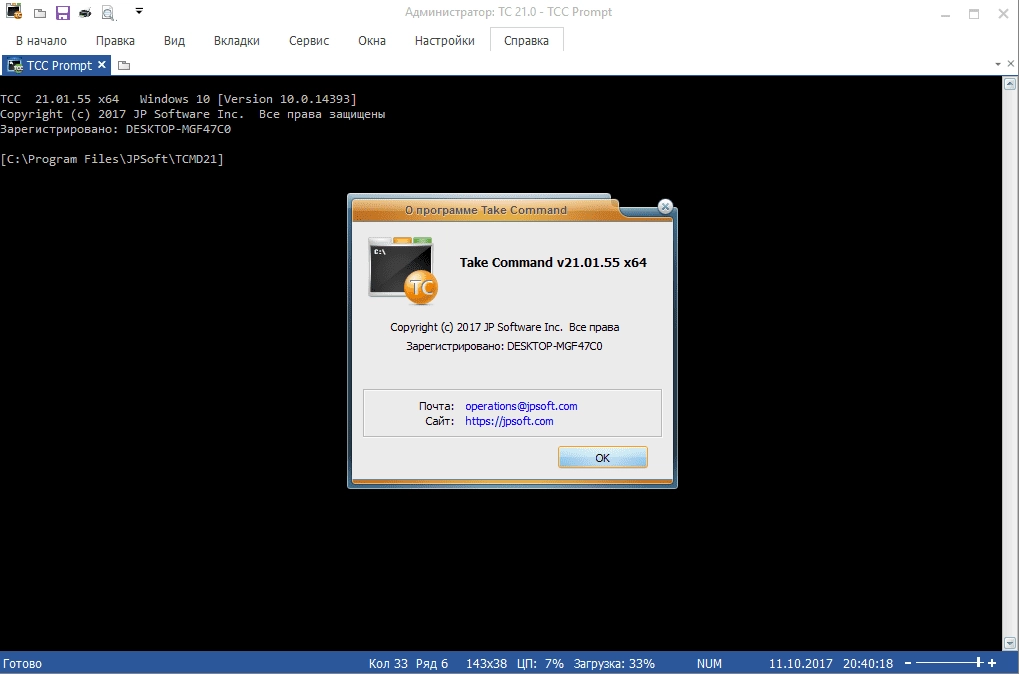Click the 143x38 window size indicator
The image size is (1019, 674).
486,664
